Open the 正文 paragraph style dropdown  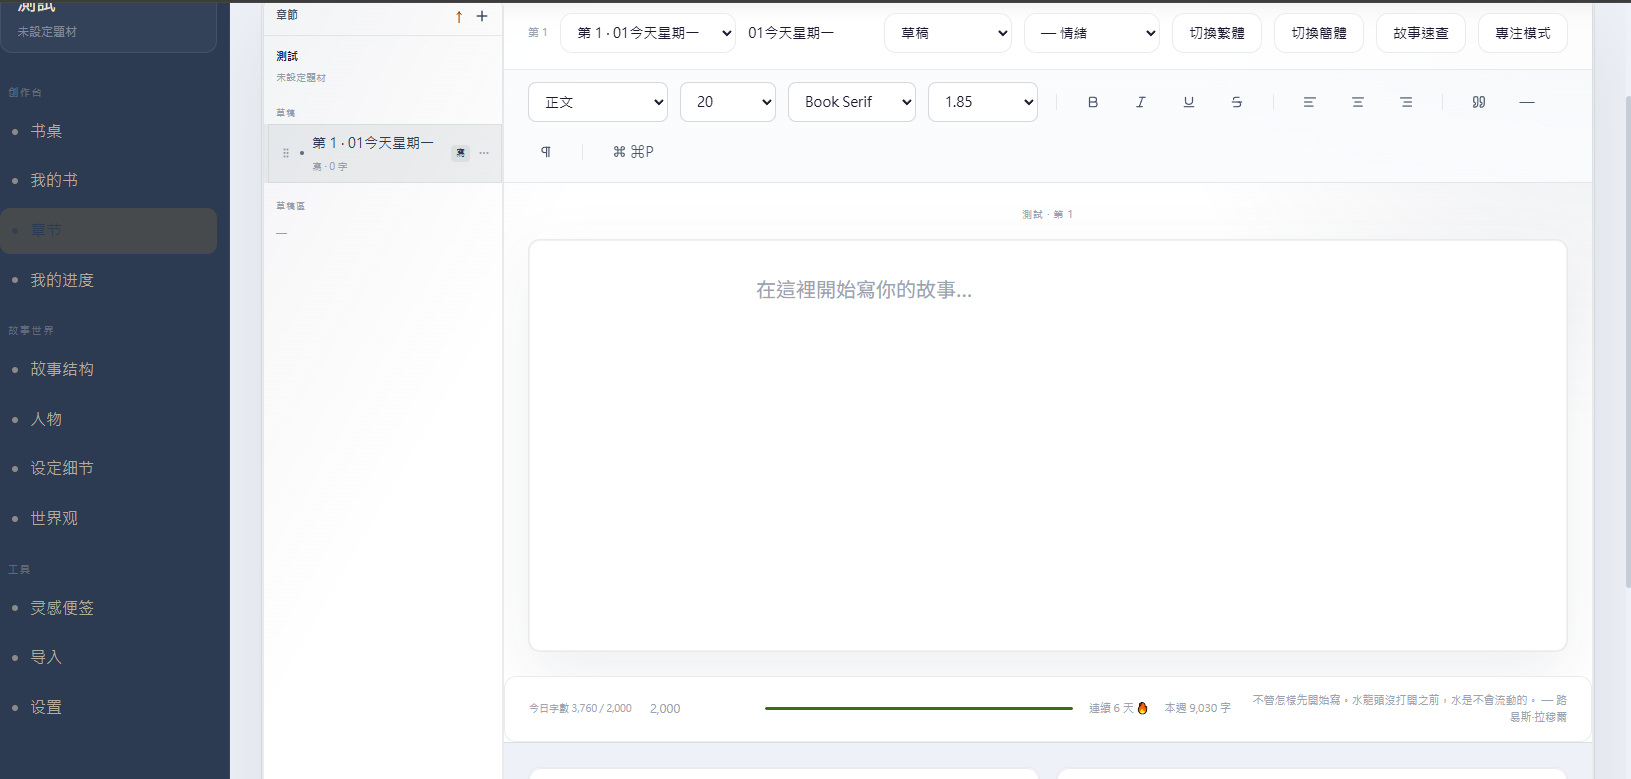click(x=598, y=102)
